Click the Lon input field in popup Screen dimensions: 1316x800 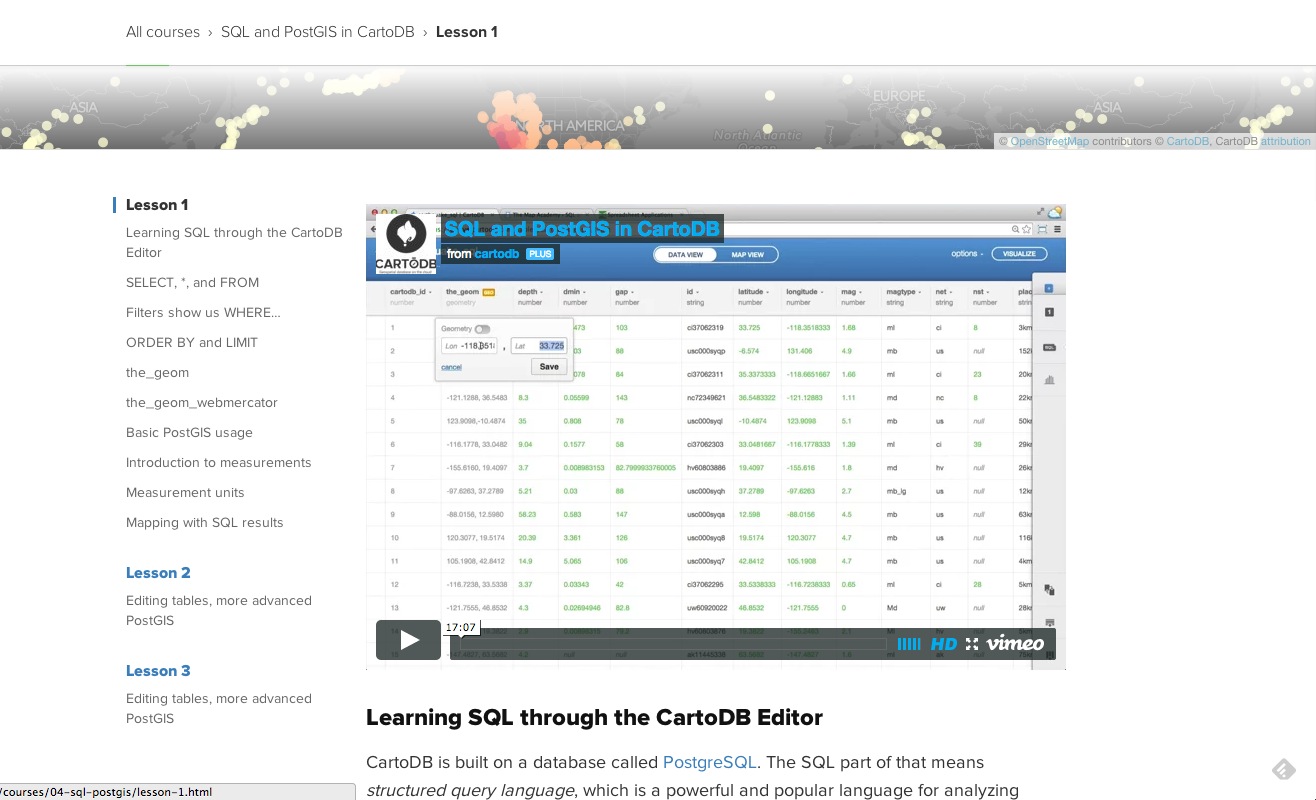(x=469, y=346)
